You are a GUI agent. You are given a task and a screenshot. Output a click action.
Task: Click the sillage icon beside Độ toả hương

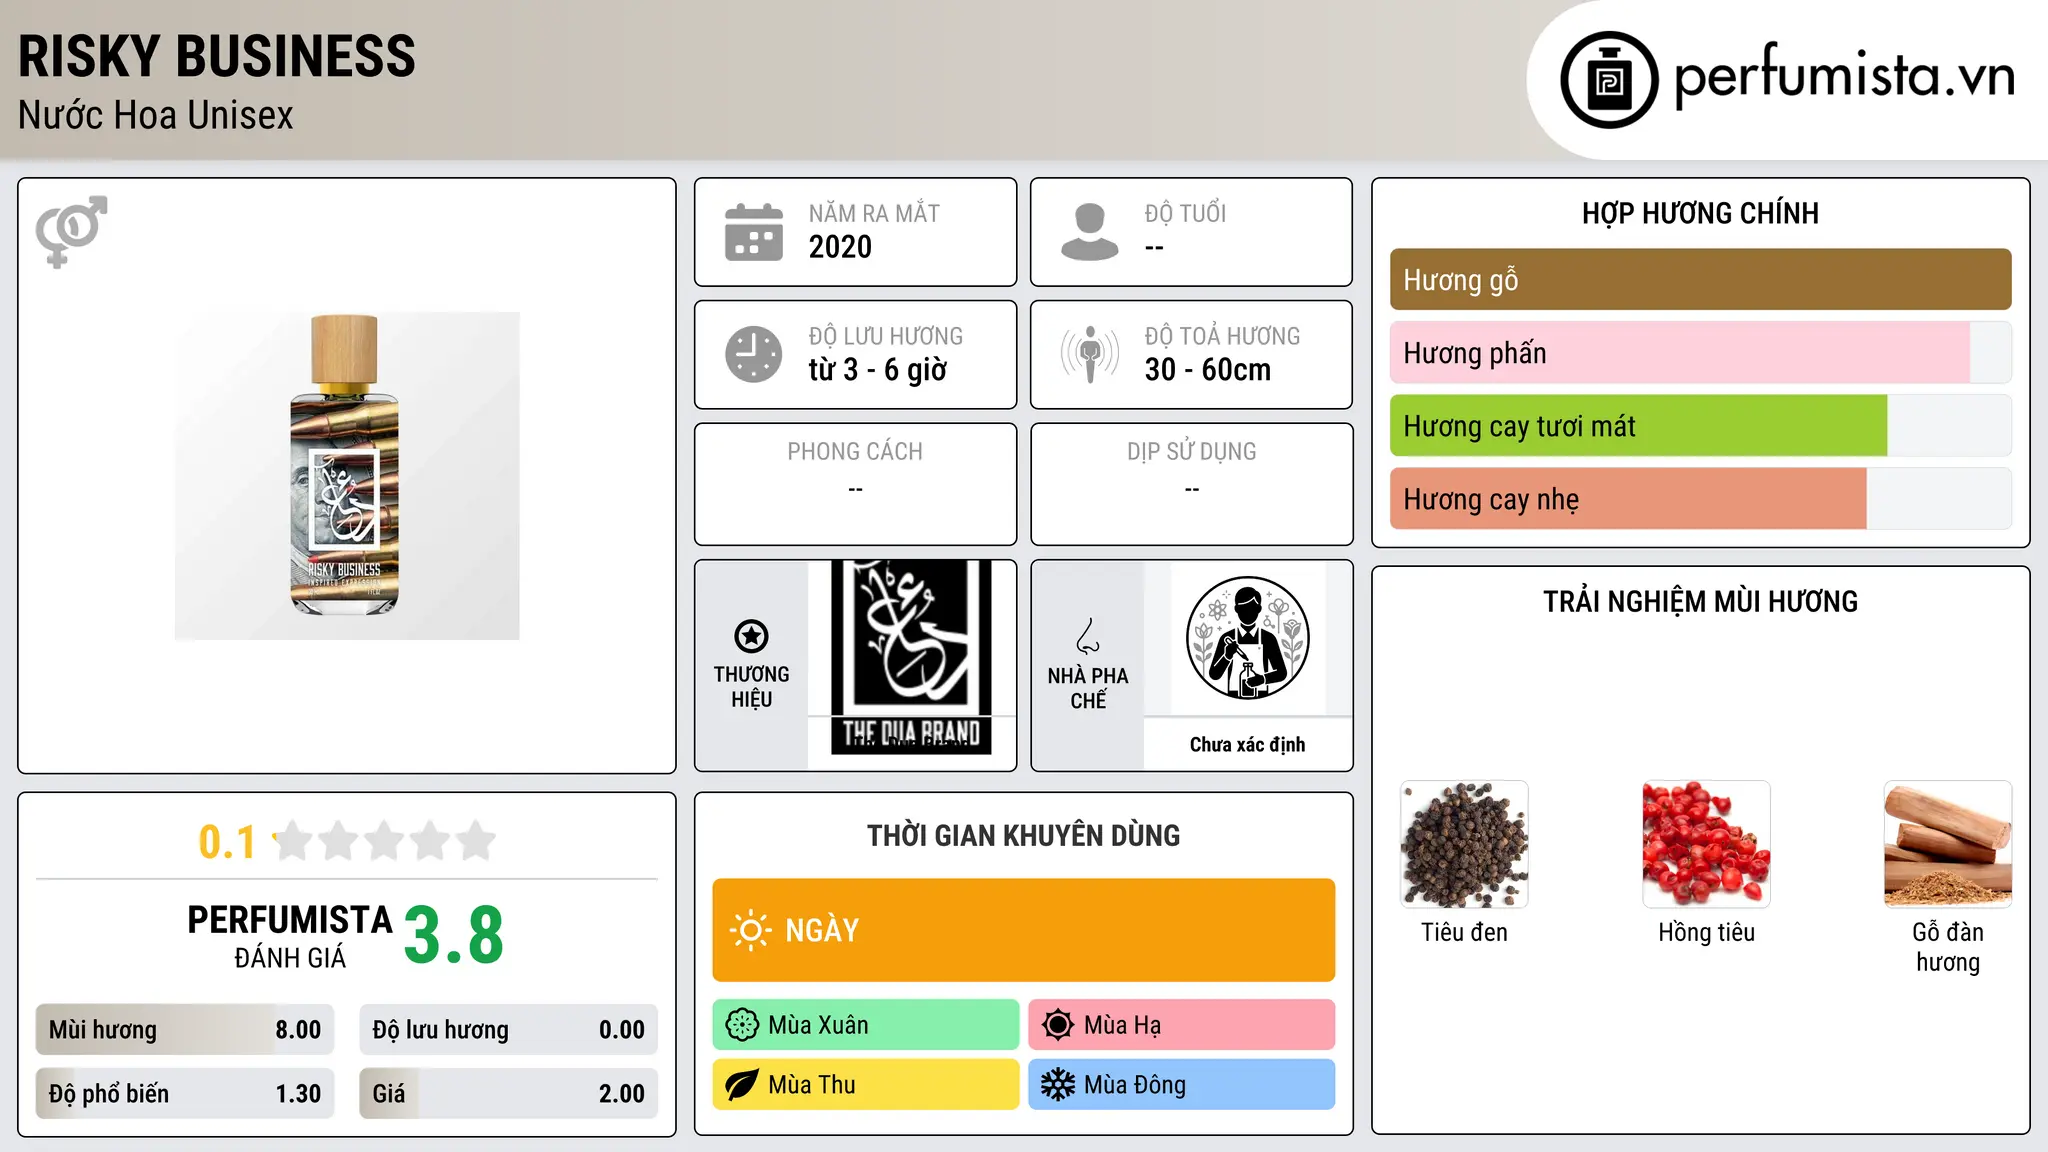1090,354
